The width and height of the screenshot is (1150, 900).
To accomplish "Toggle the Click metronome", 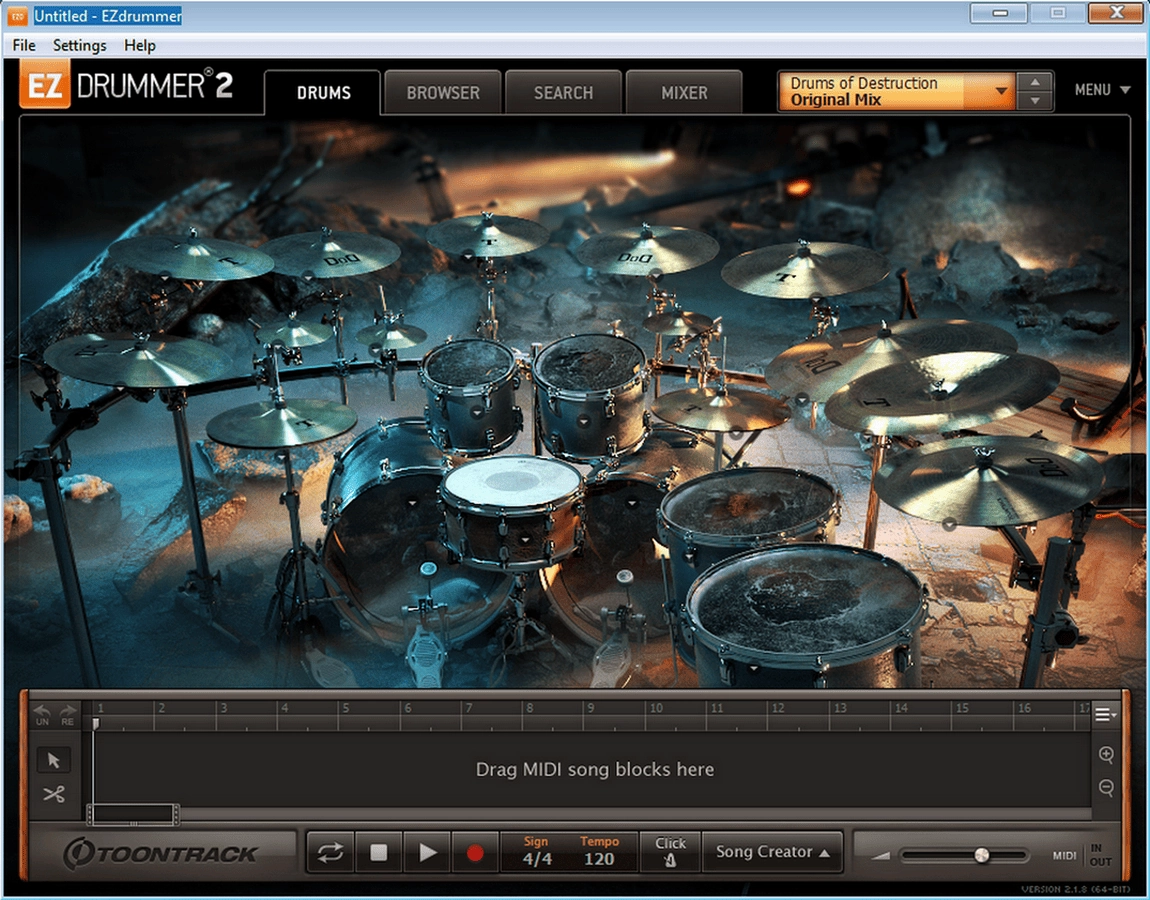I will pos(670,852).
